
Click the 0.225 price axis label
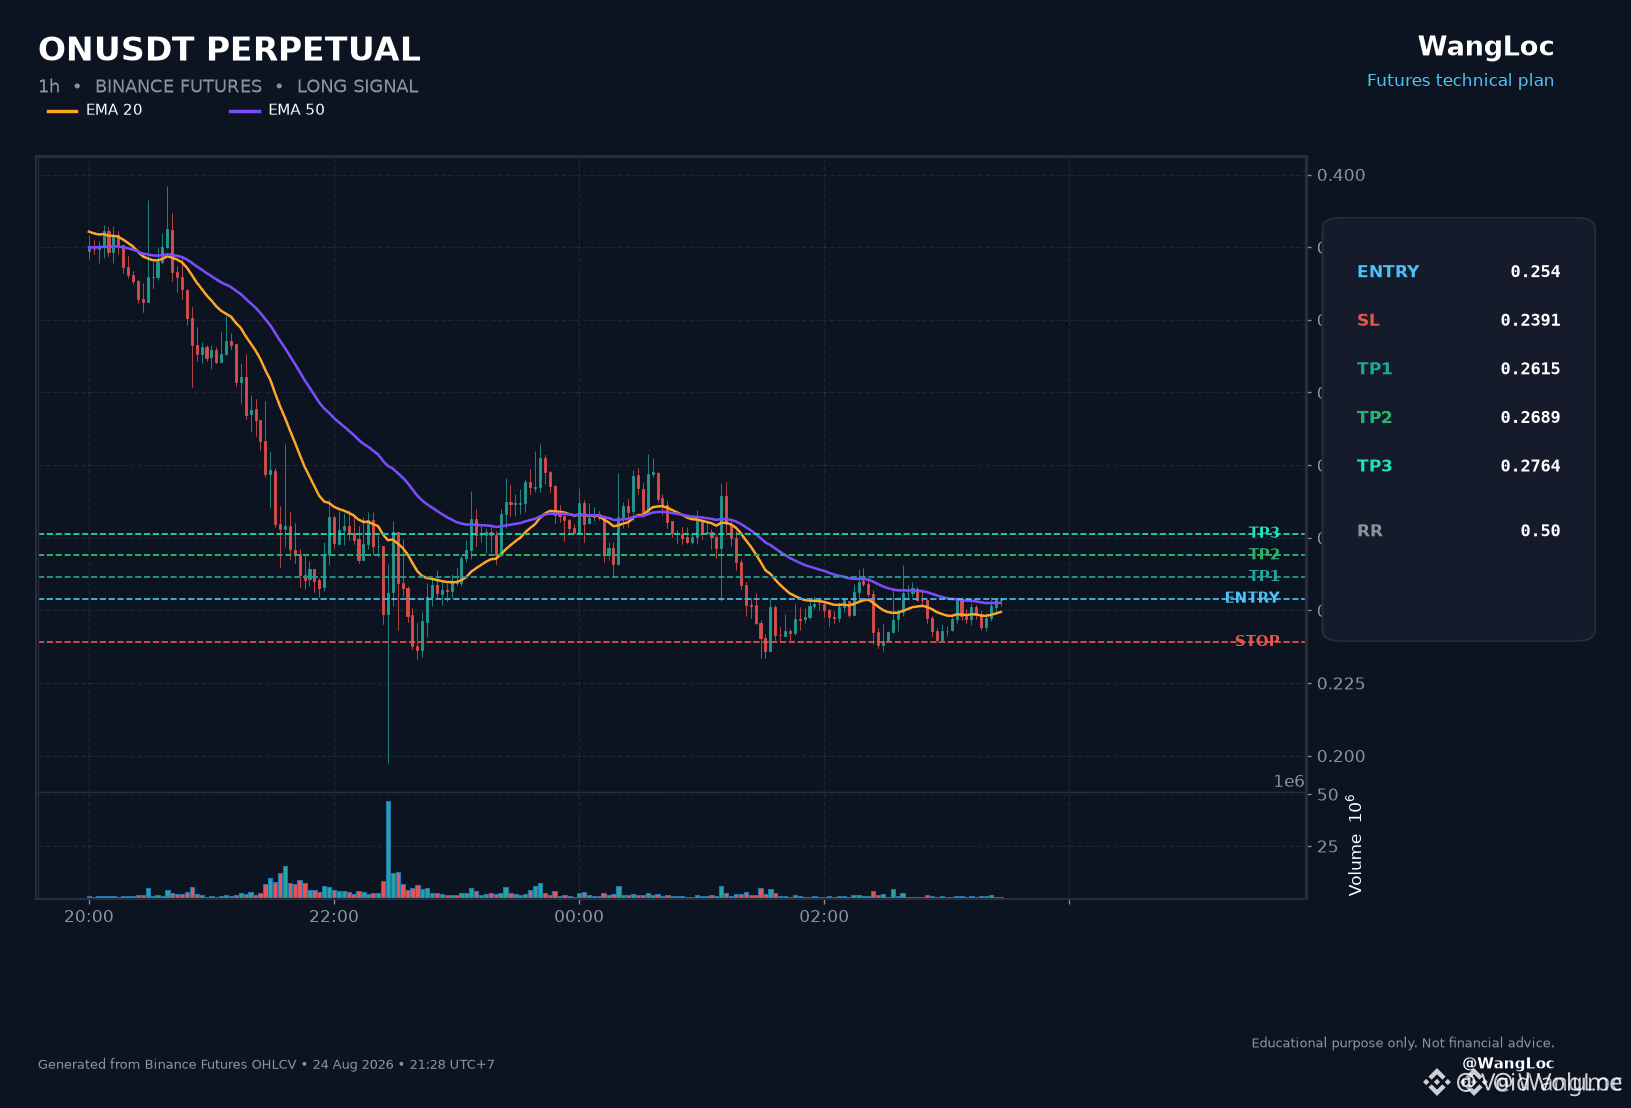tap(1341, 683)
